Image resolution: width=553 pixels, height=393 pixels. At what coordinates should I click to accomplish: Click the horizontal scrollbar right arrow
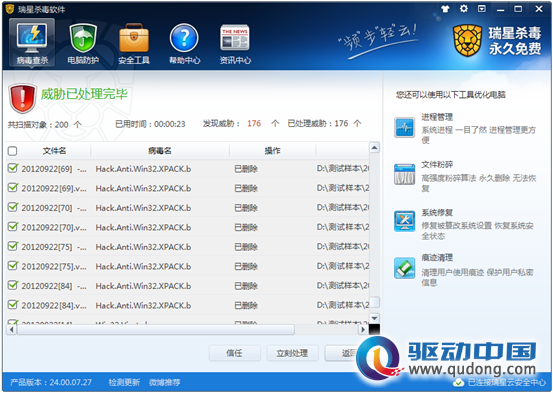click(x=363, y=329)
